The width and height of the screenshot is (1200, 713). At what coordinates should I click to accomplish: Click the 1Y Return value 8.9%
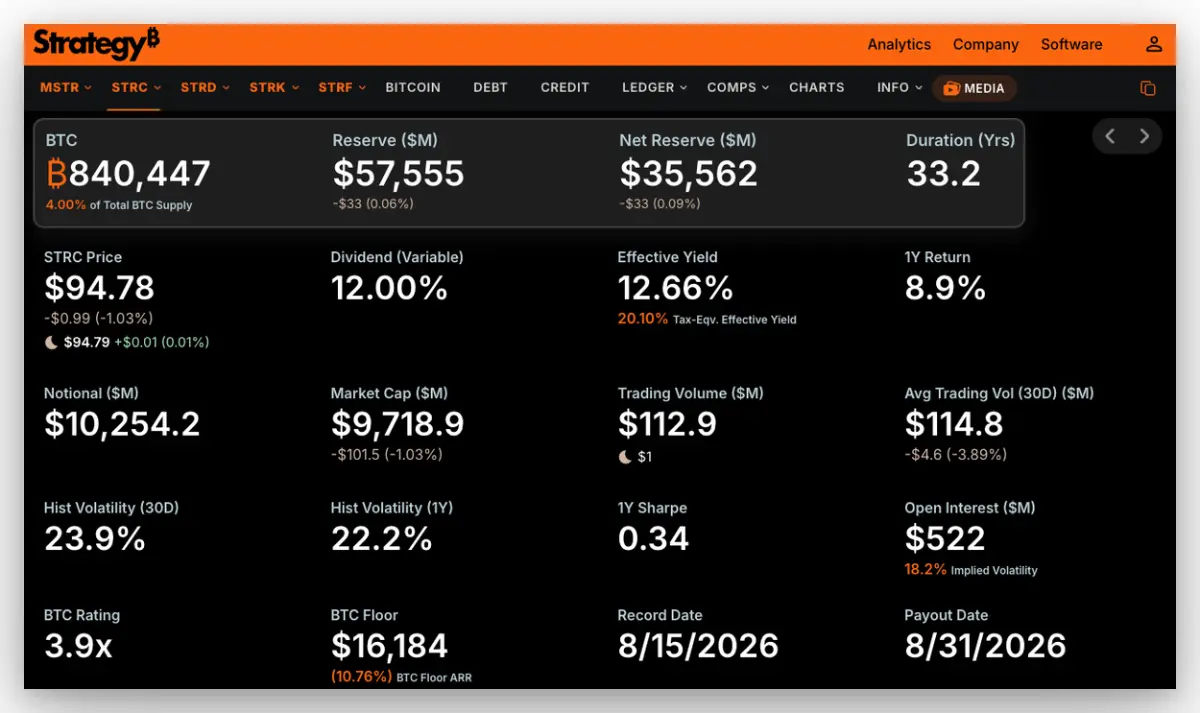click(x=945, y=289)
